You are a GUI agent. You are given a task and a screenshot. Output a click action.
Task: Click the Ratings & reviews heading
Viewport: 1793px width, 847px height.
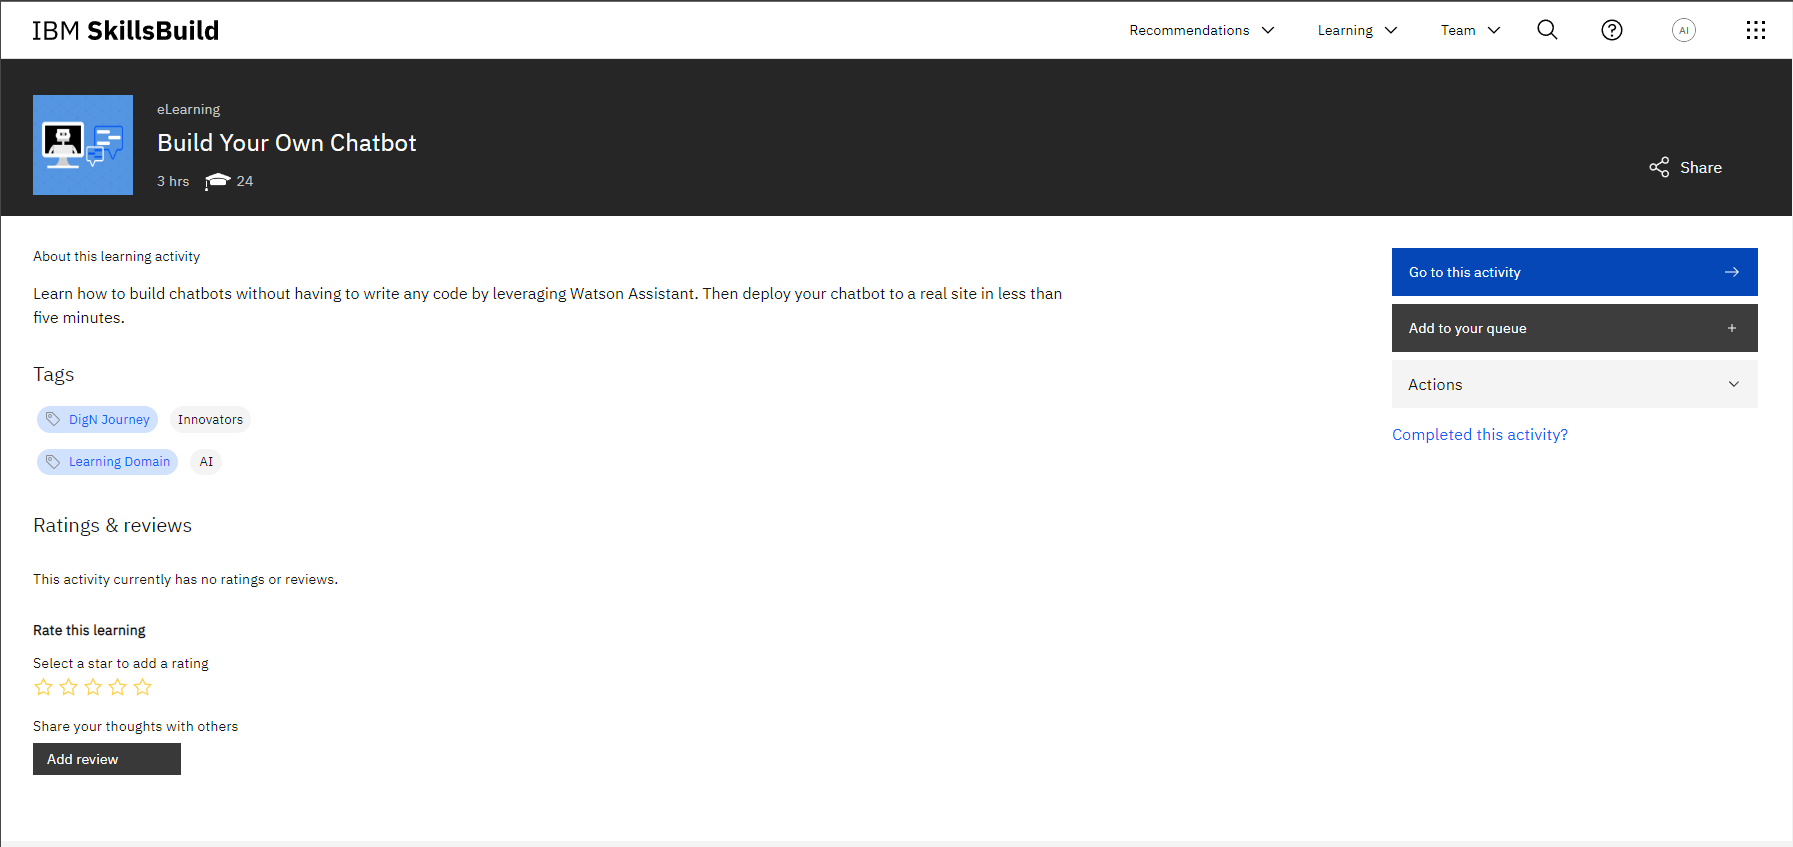112,525
